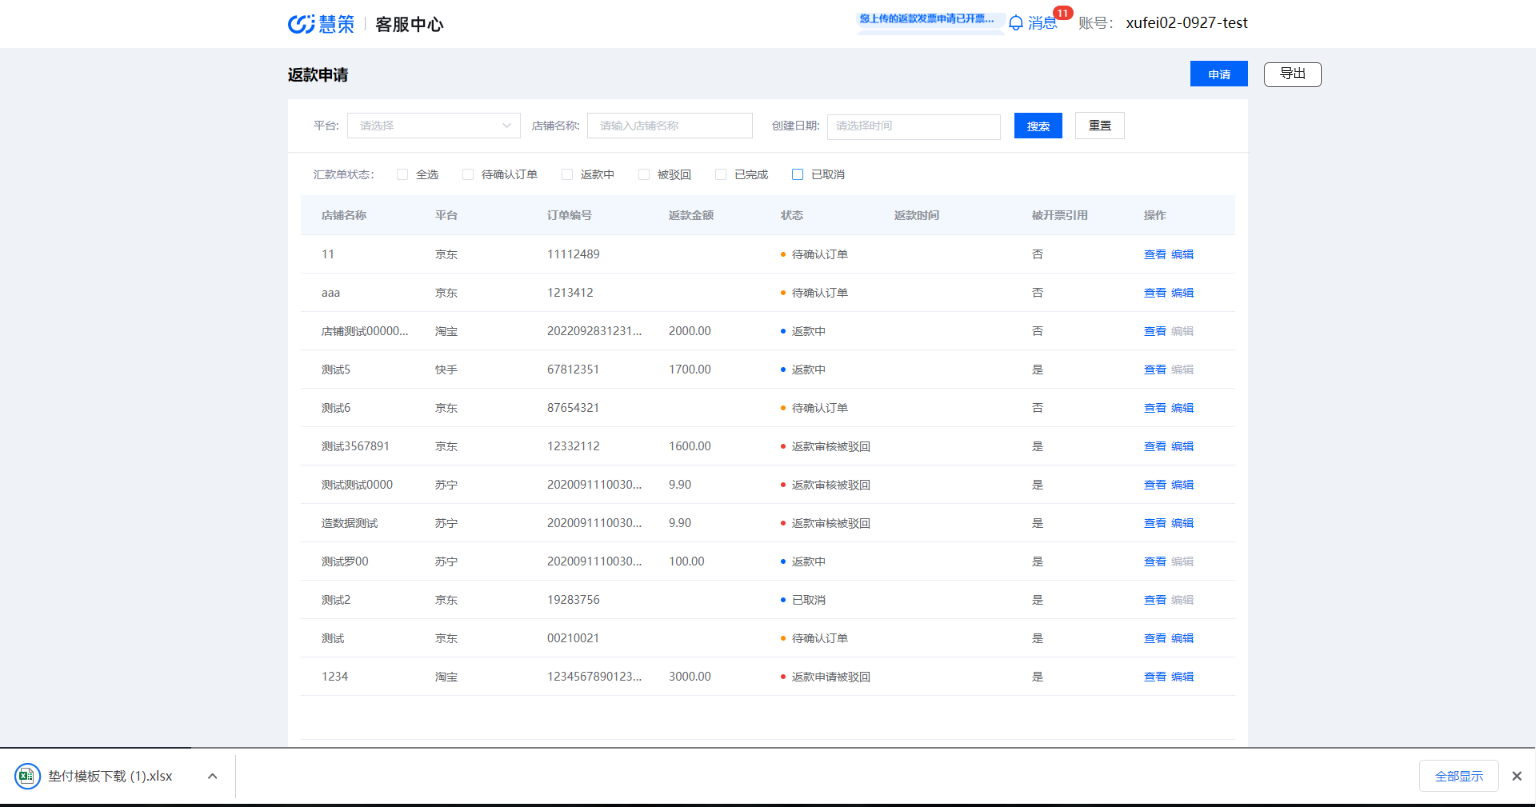The height and width of the screenshot is (807, 1536).
Task: Click the 已取消 status in 测试2 row
Action: click(x=808, y=600)
